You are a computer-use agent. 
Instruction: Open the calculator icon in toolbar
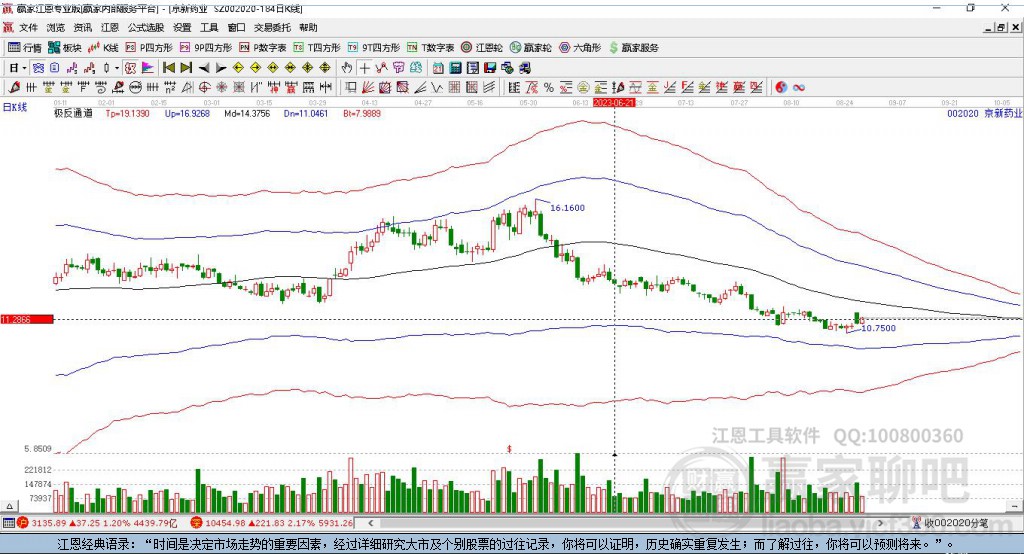point(455,68)
